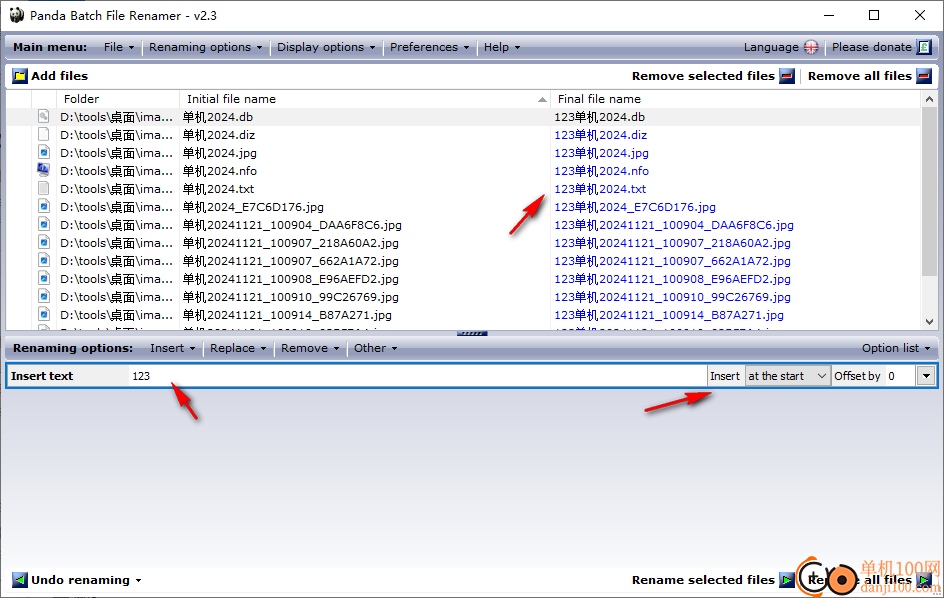
Task: Click the Final file name column header
Action: click(x=736, y=99)
